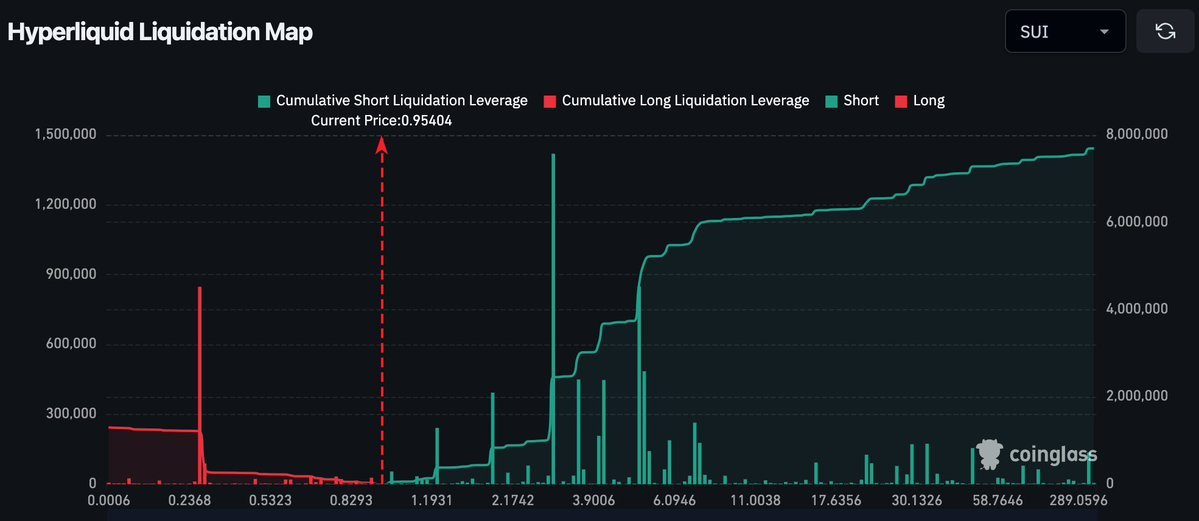Click the red dashed current price marker
The image size is (1199, 521).
point(382,310)
